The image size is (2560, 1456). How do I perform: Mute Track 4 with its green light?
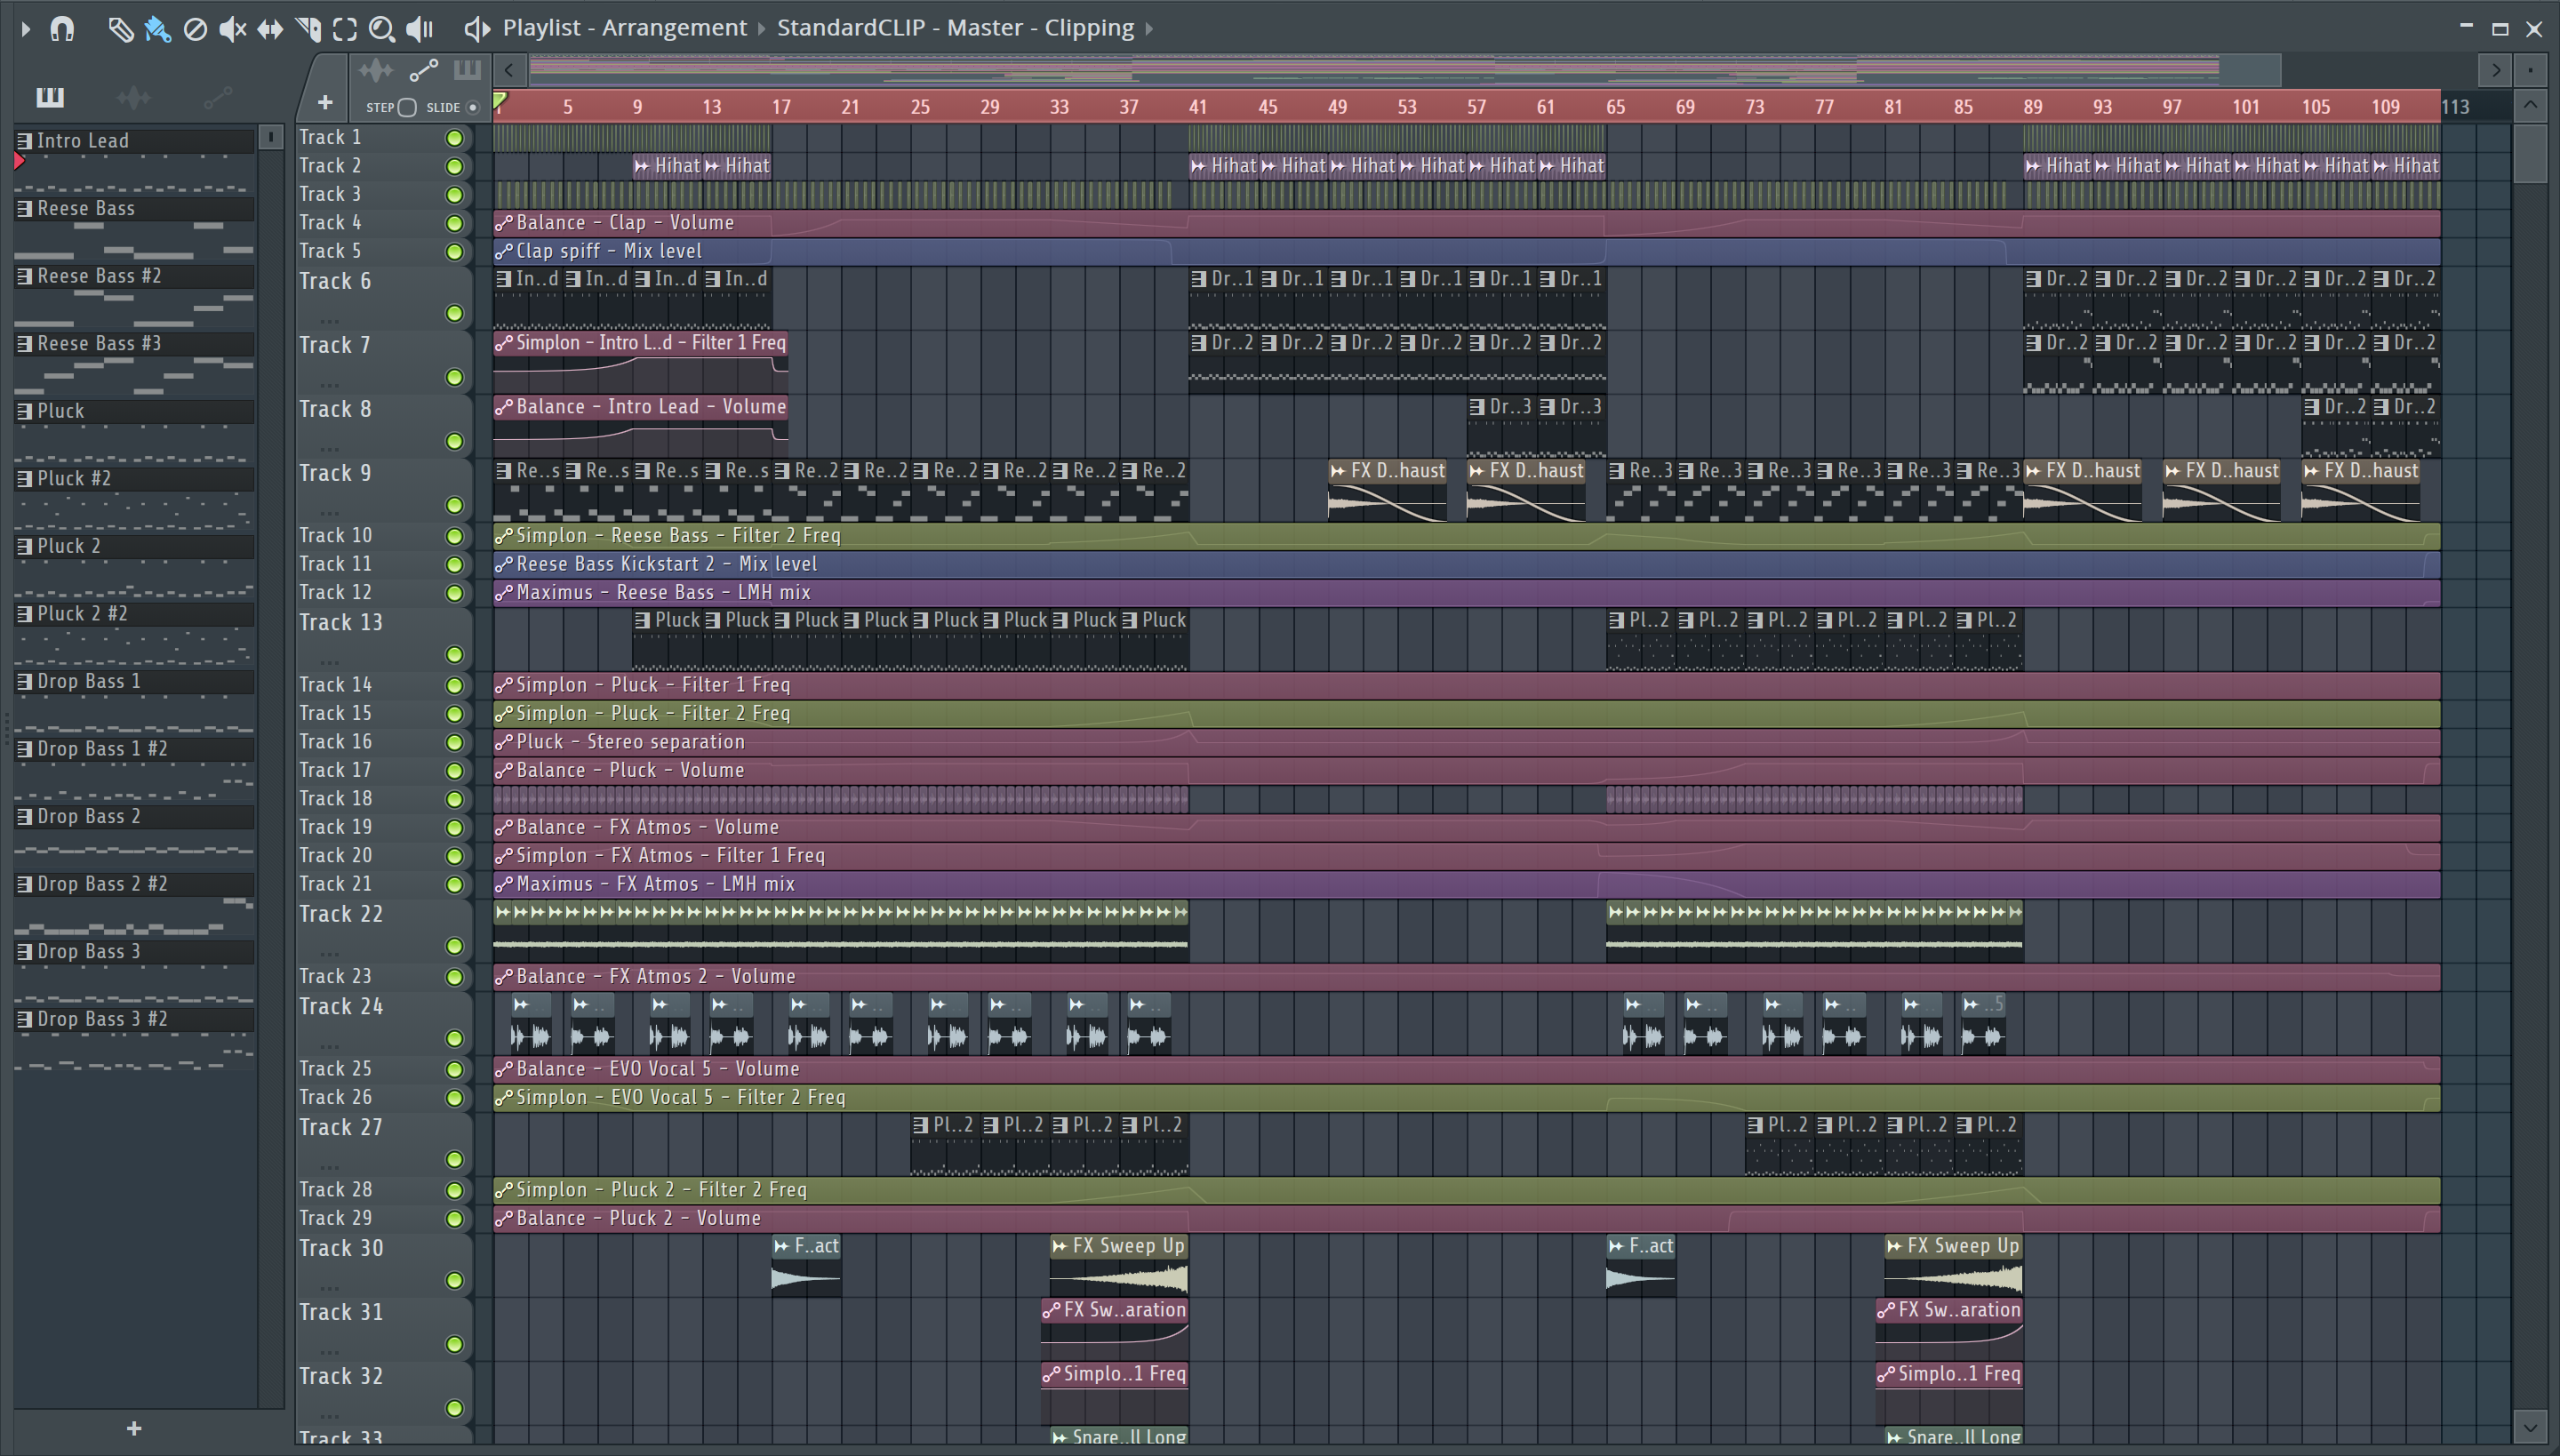click(x=454, y=223)
